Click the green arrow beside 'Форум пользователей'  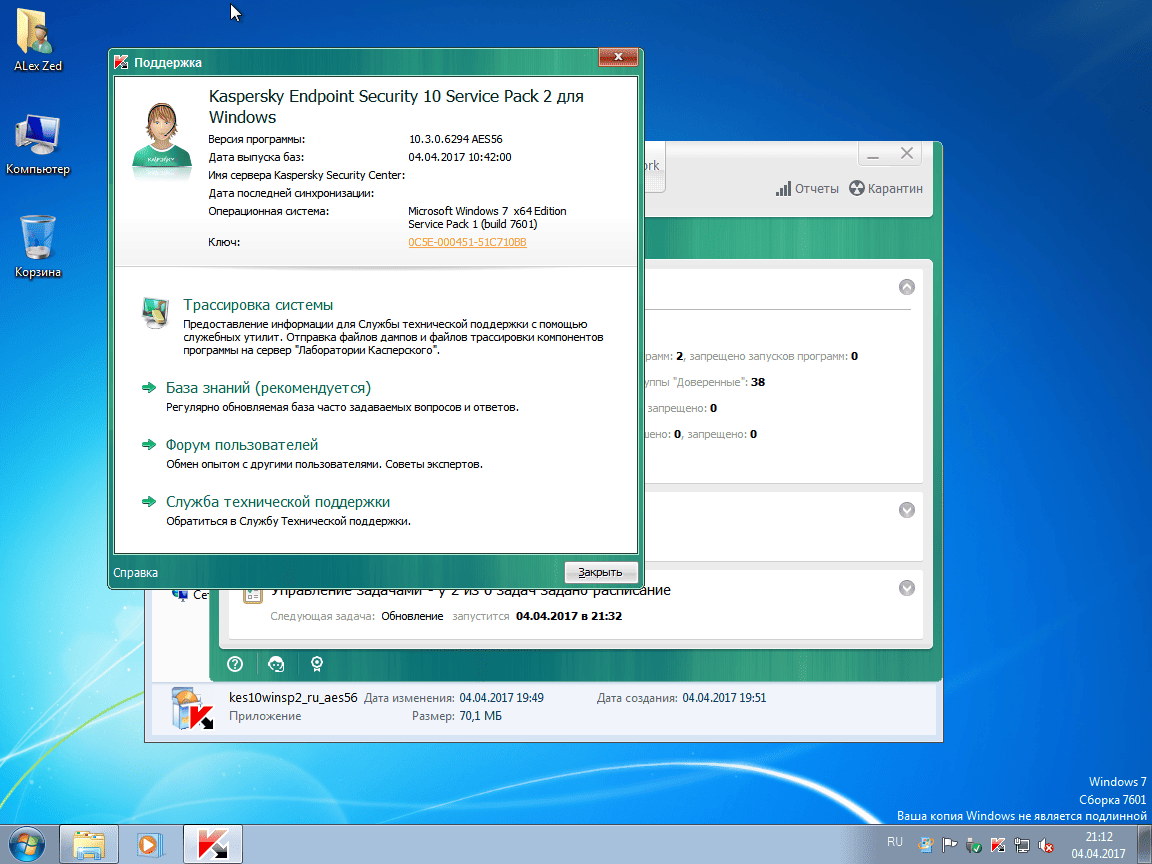tap(149, 444)
